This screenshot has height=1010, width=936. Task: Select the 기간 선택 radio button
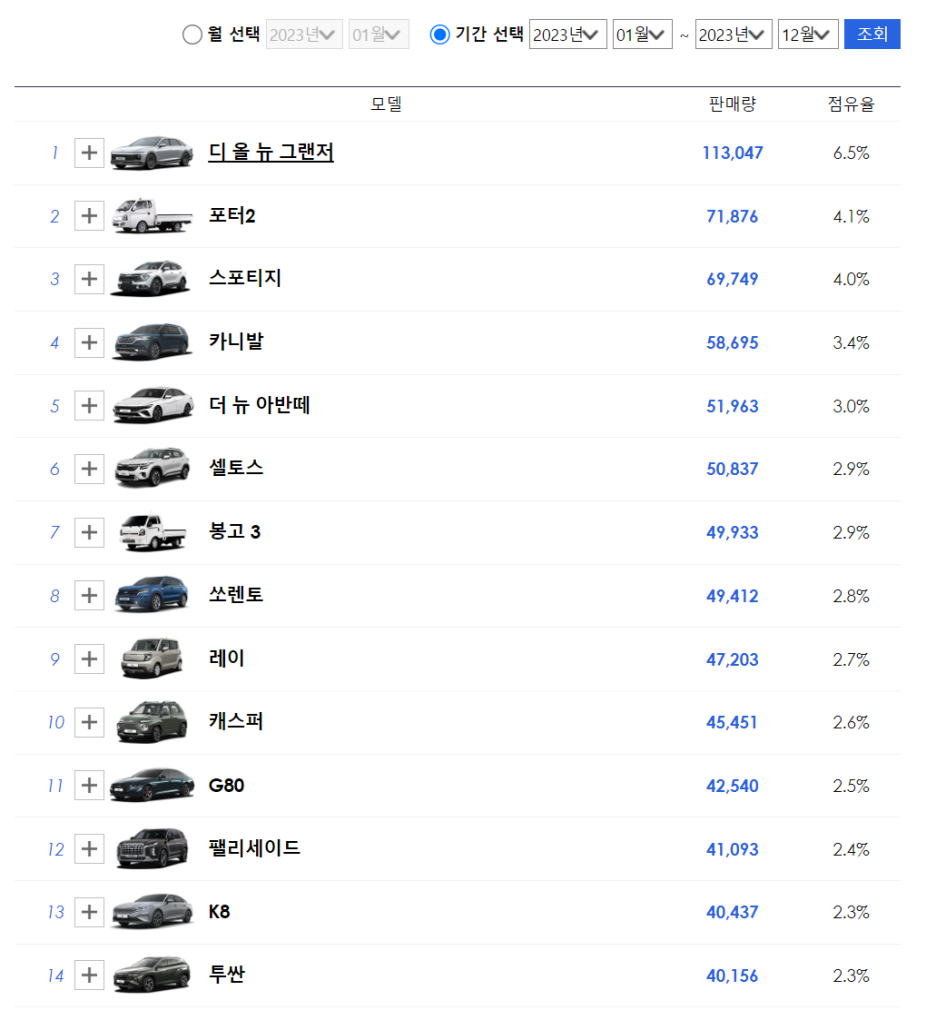click(x=439, y=34)
